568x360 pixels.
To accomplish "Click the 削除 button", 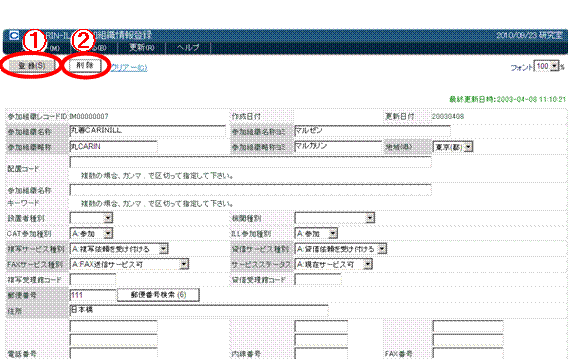I will (x=85, y=65).
